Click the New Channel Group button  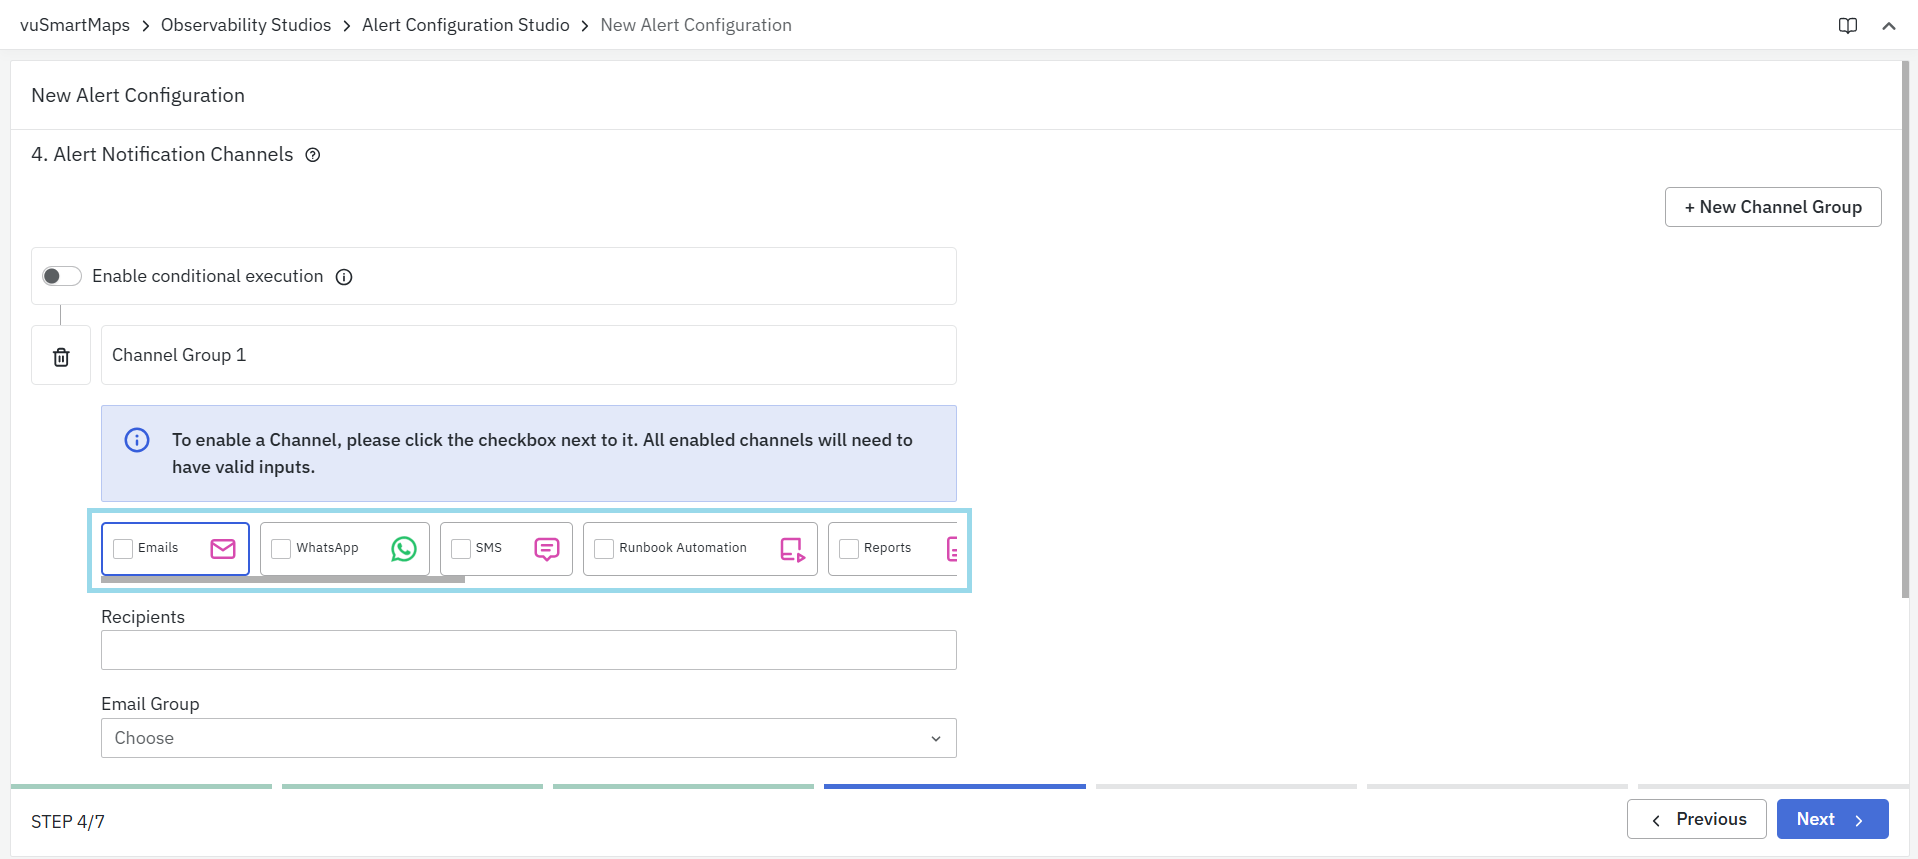coord(1772,207)
